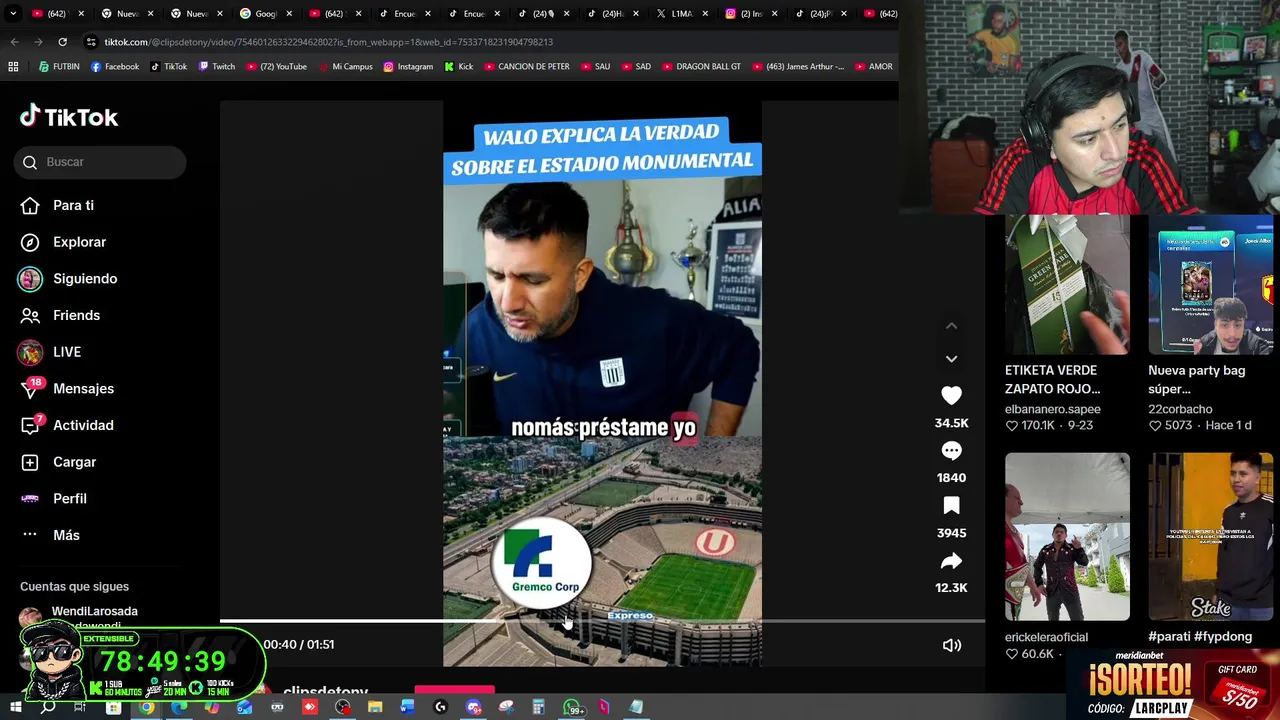This screenshot has height=720, width=1280.
Task: Open WhatsApp from the taskbar
Action: tap(571, 708)
